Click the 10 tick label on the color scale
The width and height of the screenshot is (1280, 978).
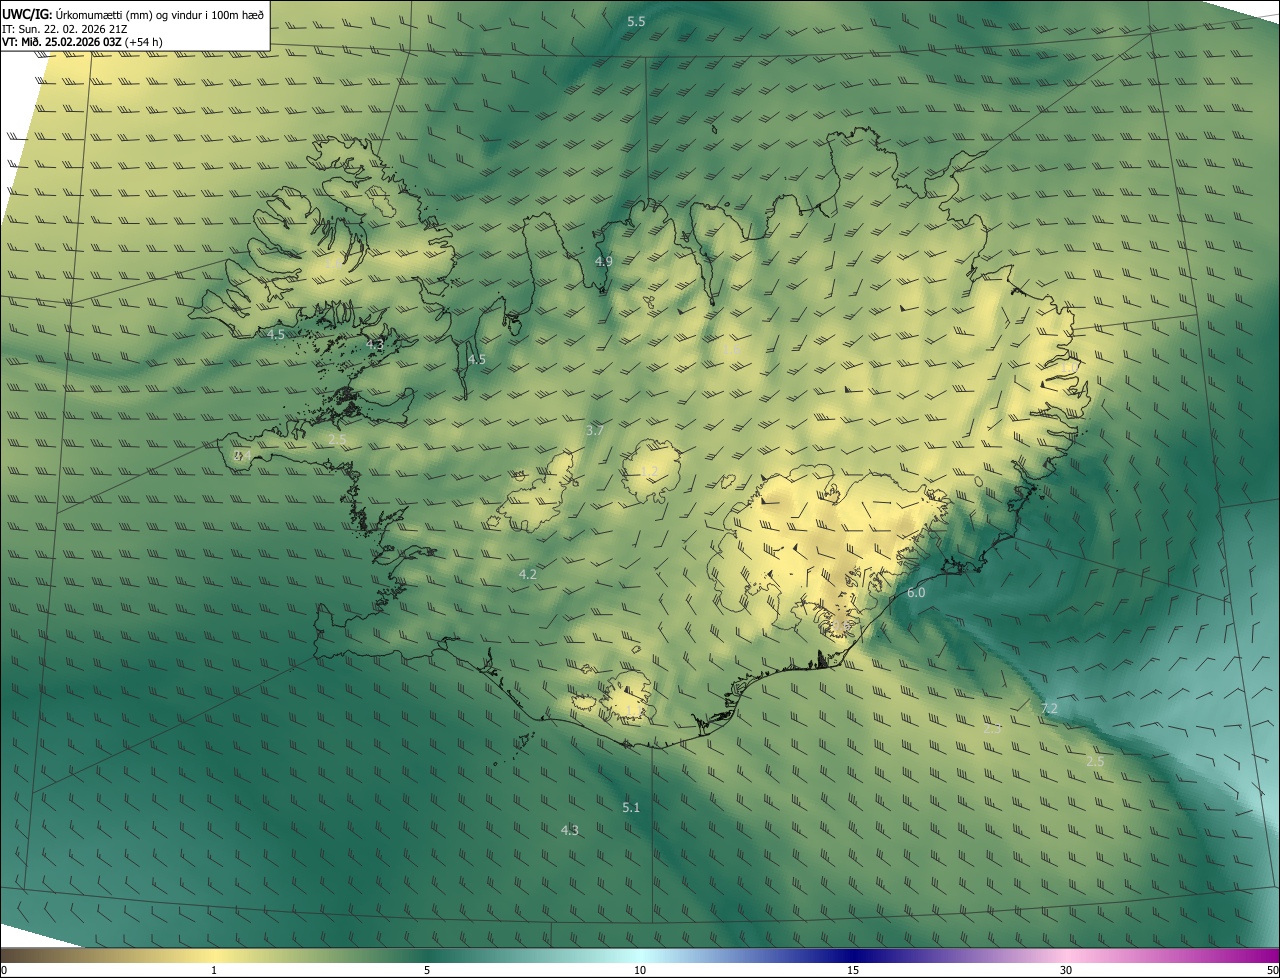click(640, 970)
